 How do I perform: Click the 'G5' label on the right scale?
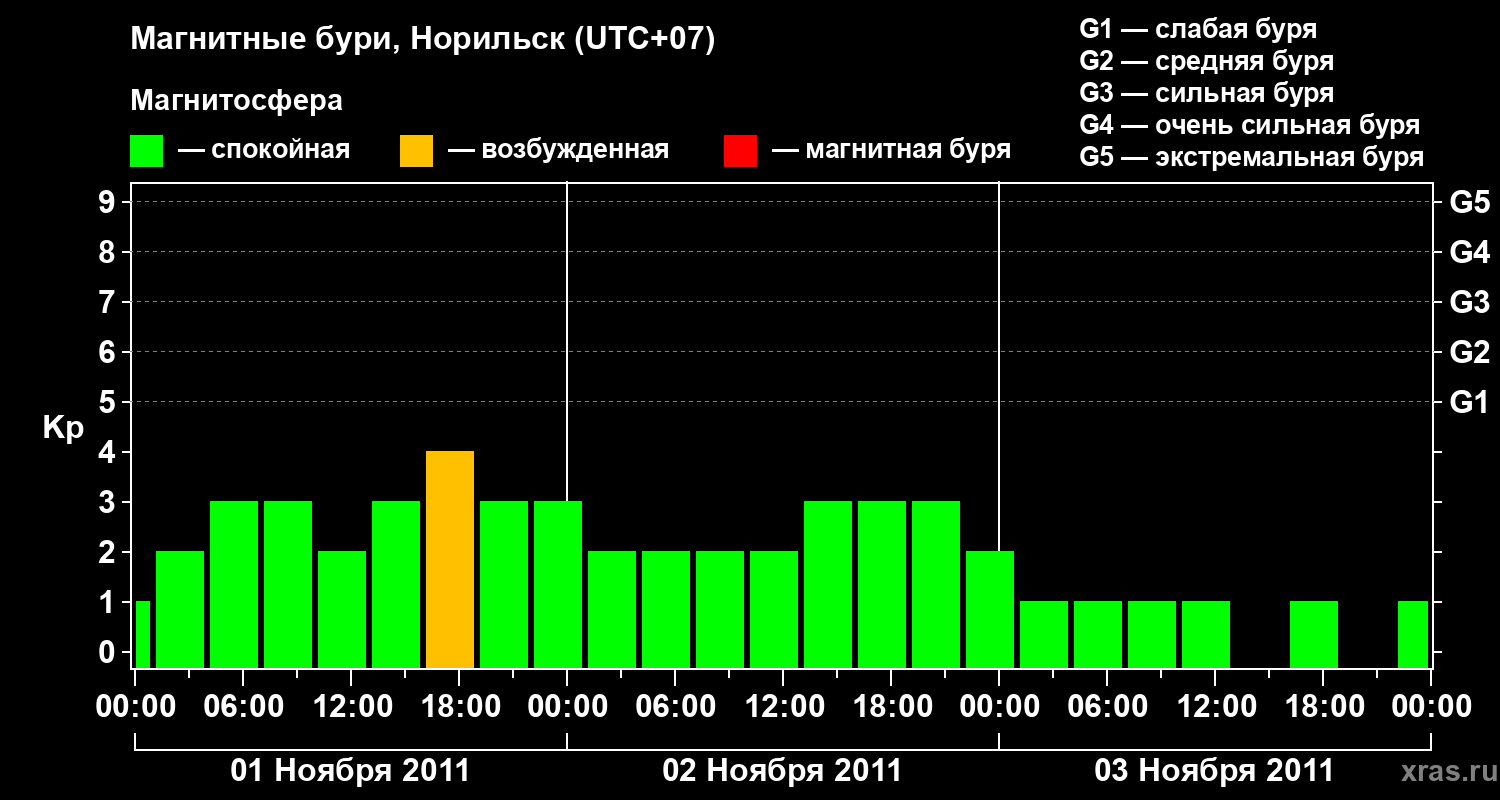coord(1470,202)
